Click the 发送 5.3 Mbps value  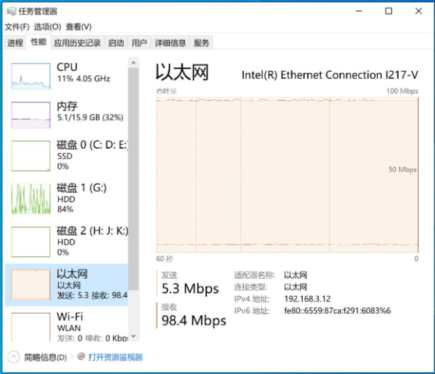click(190, 289)
